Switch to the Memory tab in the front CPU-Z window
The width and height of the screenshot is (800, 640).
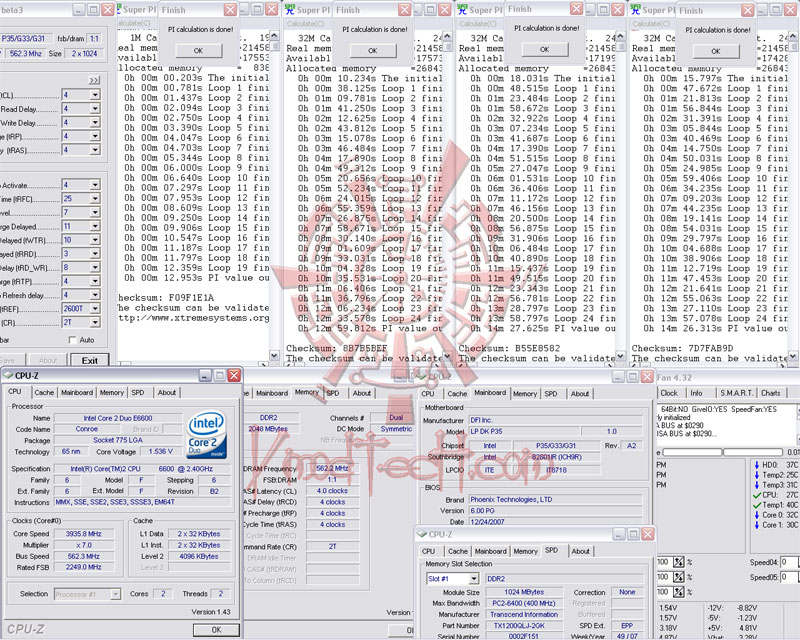[112, 392]
